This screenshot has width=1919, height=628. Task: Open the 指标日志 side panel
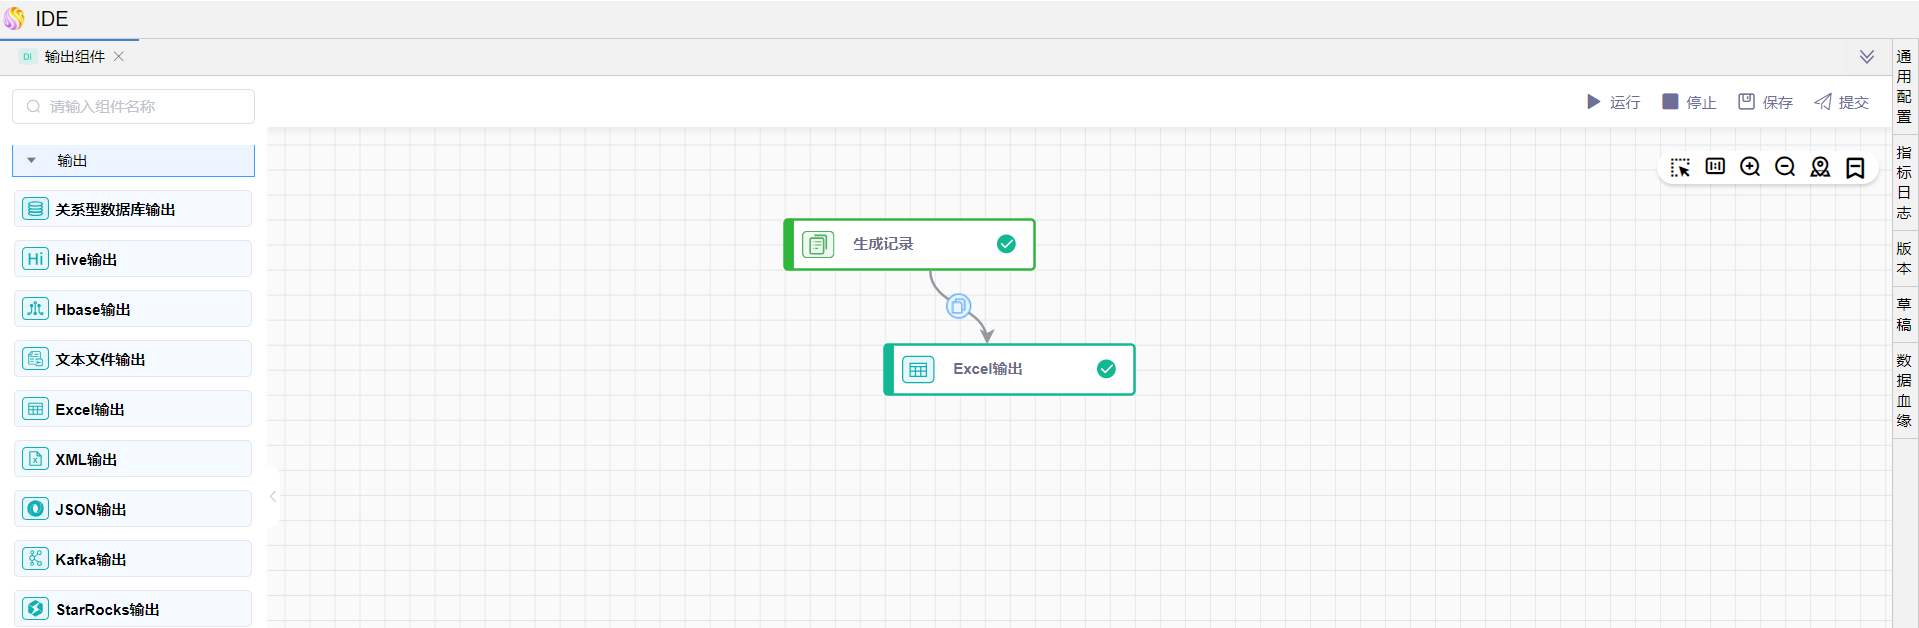pos(1904,182)
